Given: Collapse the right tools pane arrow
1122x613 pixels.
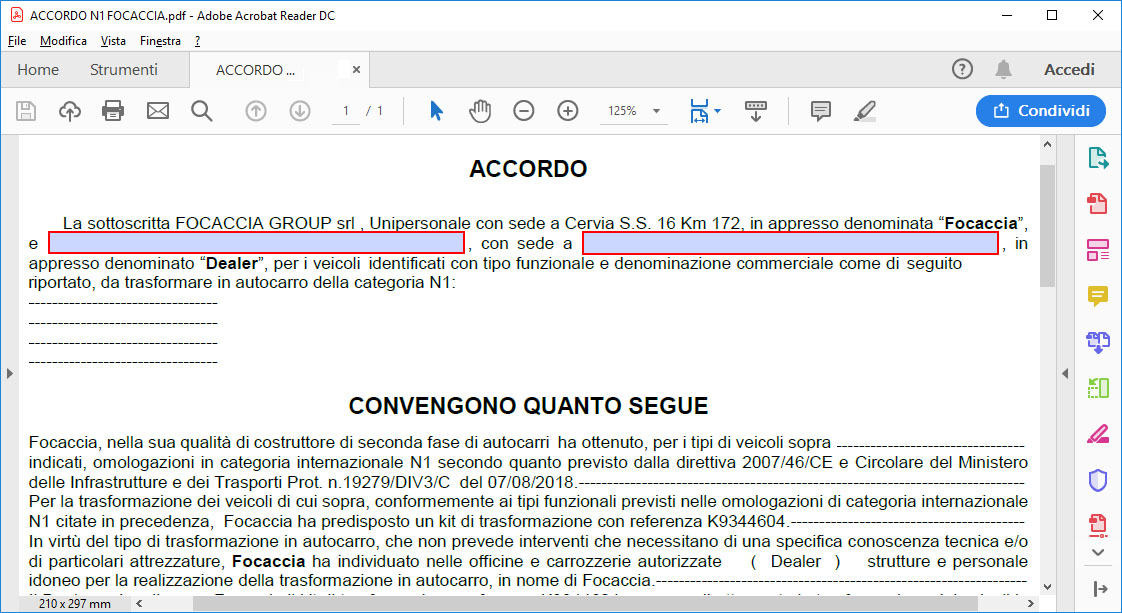Looking at the screenshot, I should point(1065,373).
